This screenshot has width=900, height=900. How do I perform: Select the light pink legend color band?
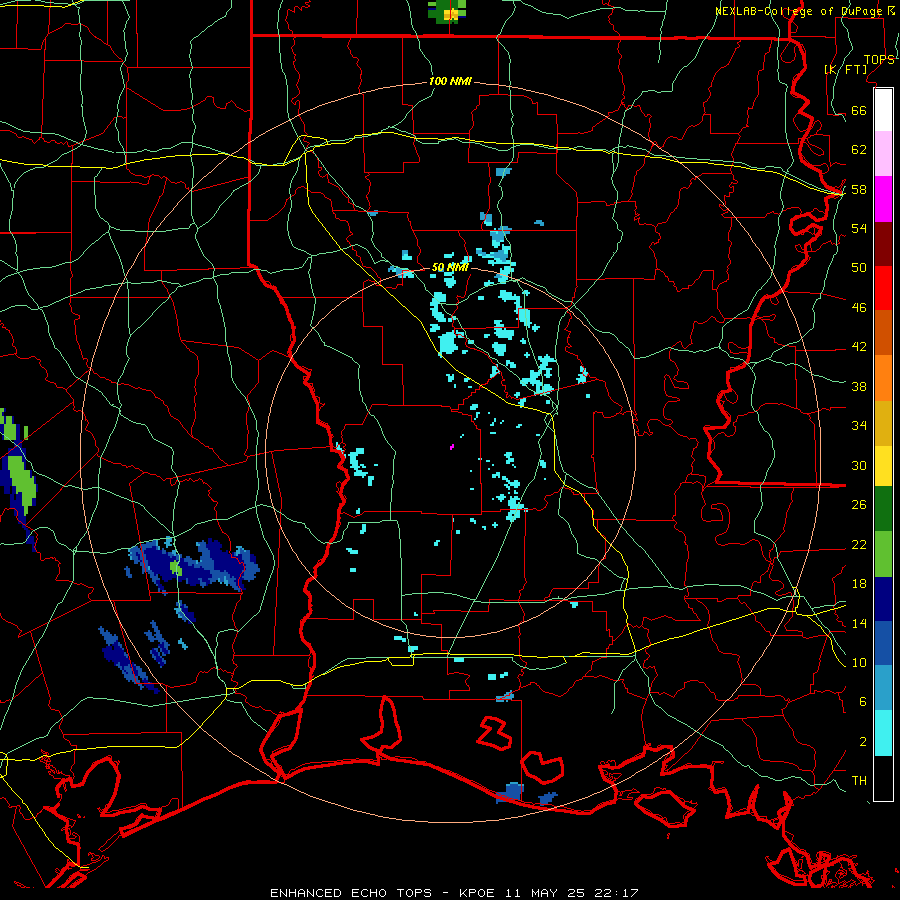[x=883, y=154]
